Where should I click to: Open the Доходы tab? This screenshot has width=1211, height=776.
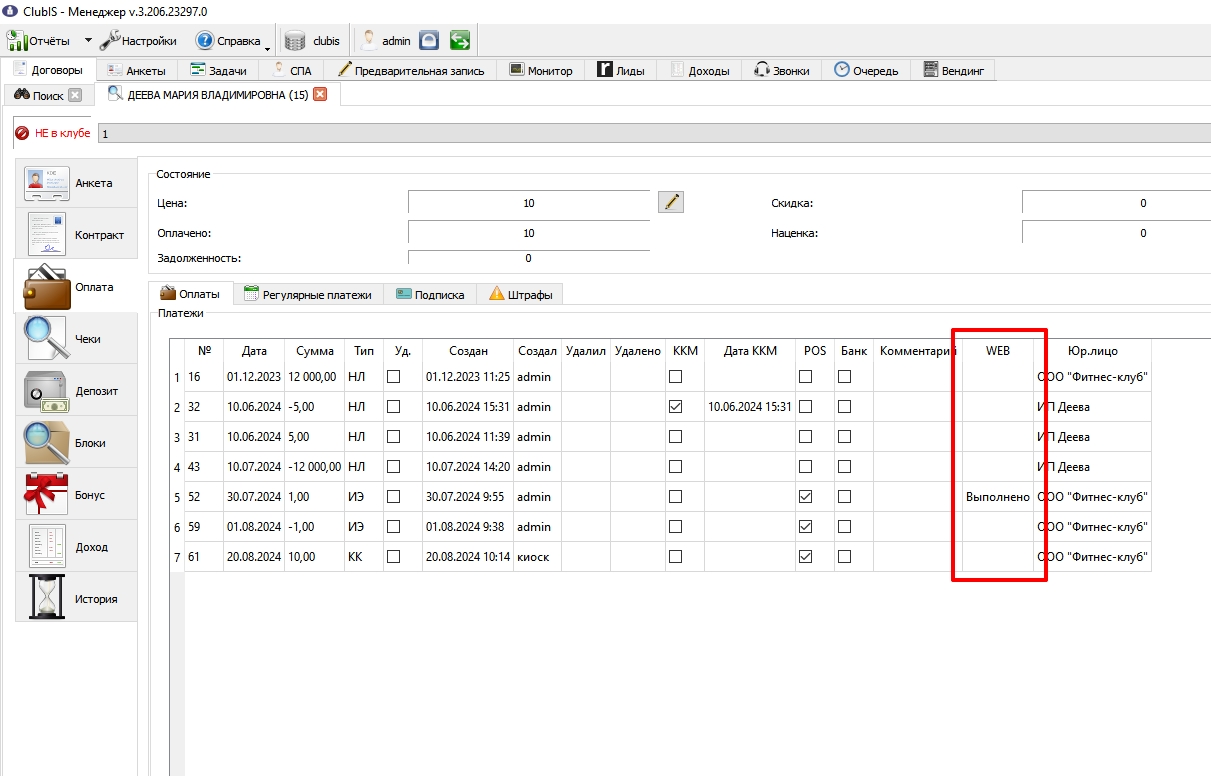coord(700,71)
